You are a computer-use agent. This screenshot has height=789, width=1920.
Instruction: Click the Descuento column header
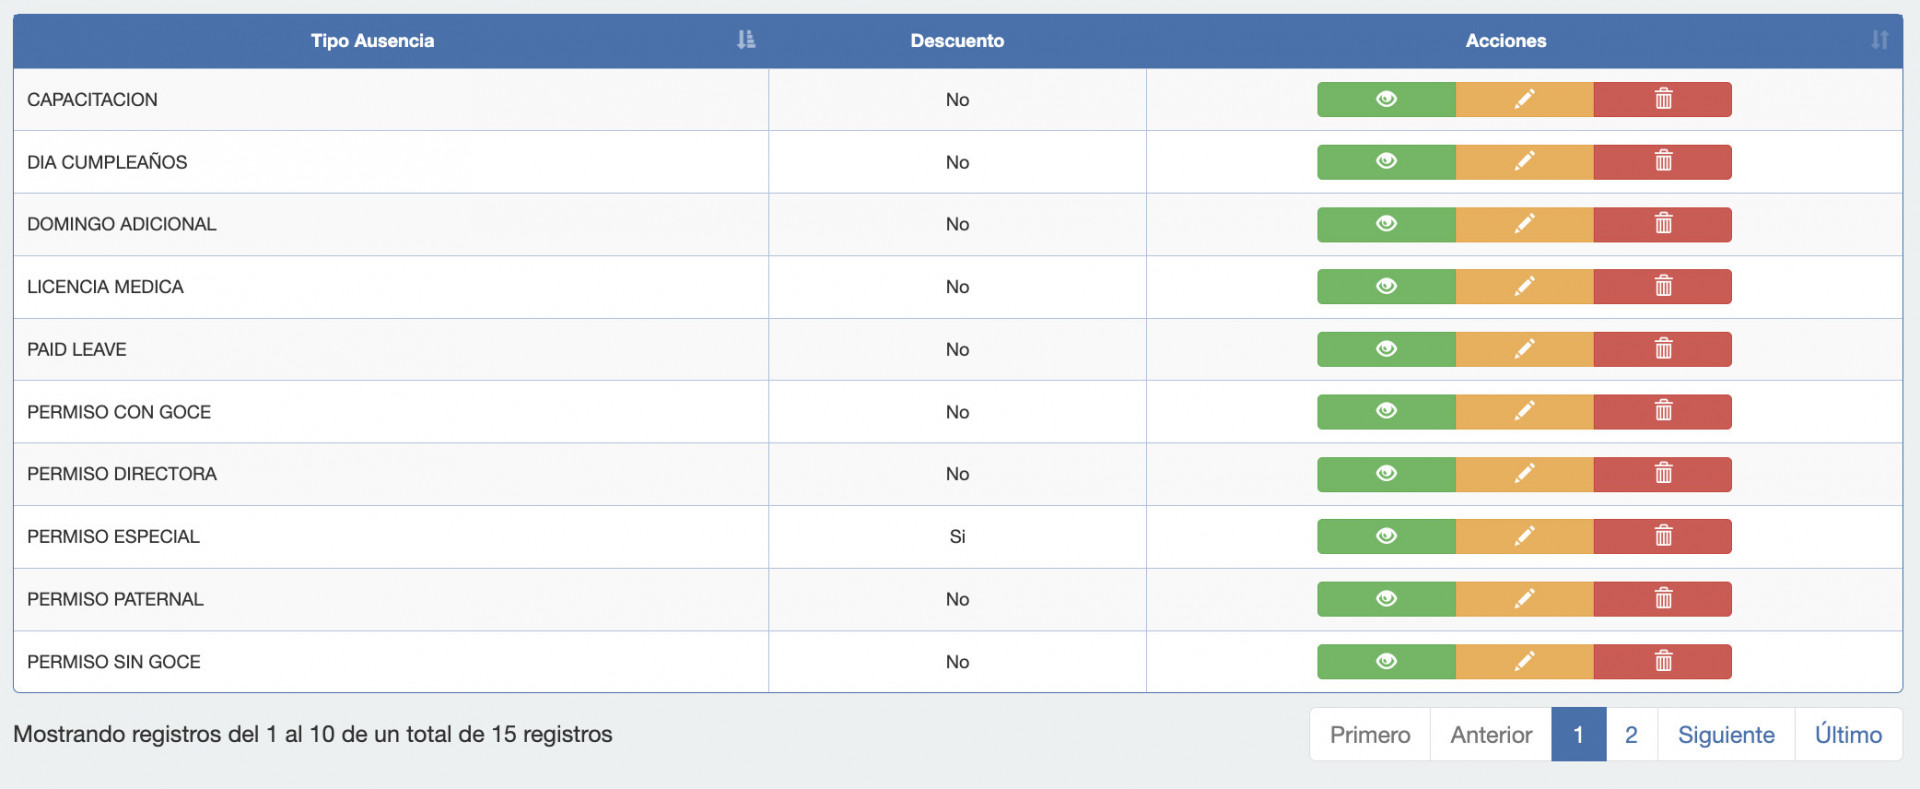point(957,41)
